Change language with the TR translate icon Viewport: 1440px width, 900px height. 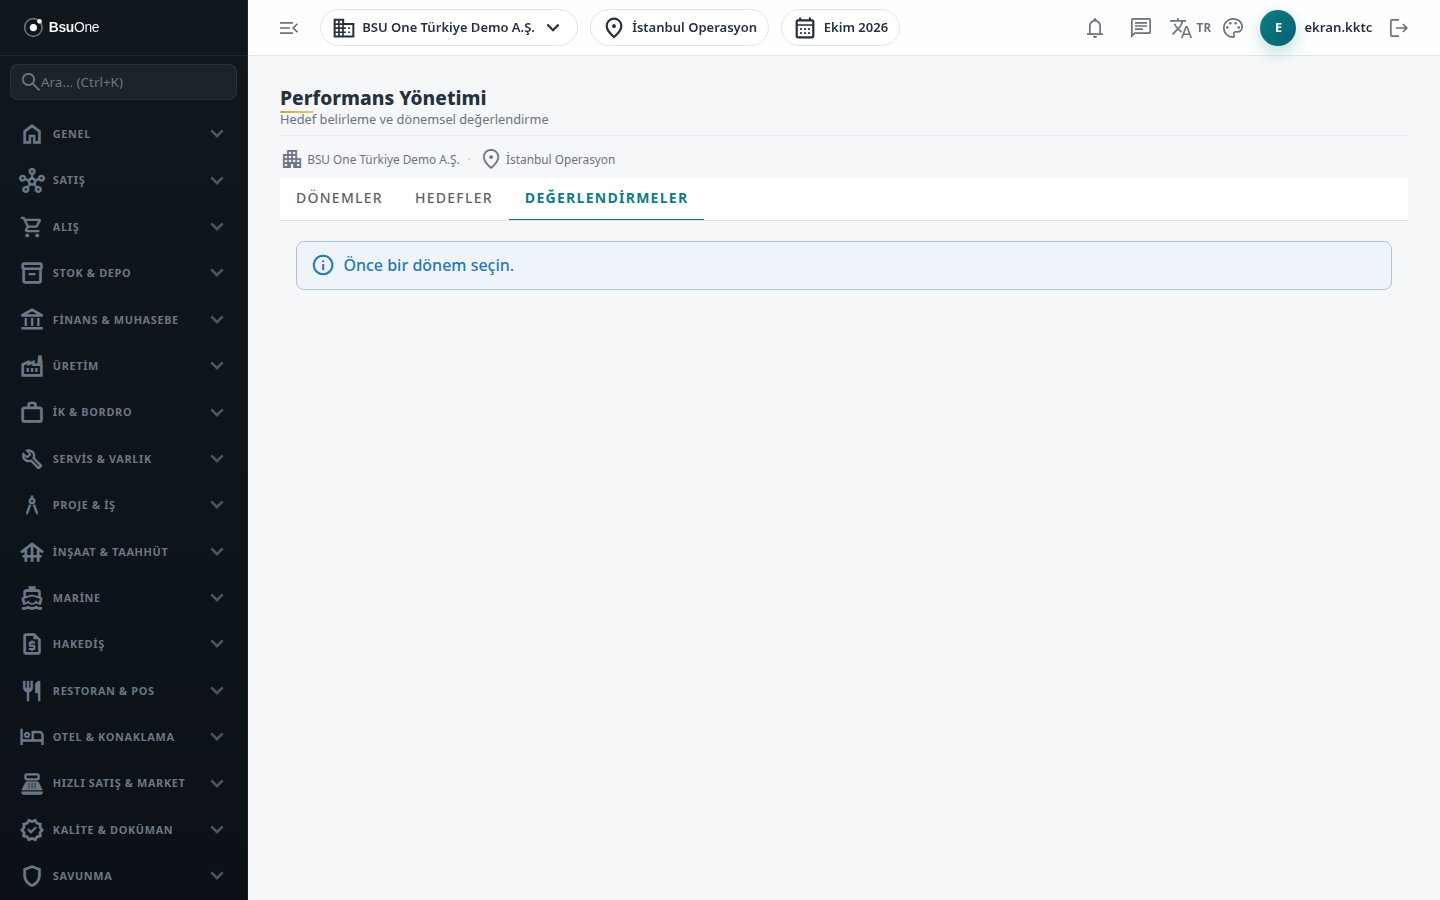click(1190, 28)
